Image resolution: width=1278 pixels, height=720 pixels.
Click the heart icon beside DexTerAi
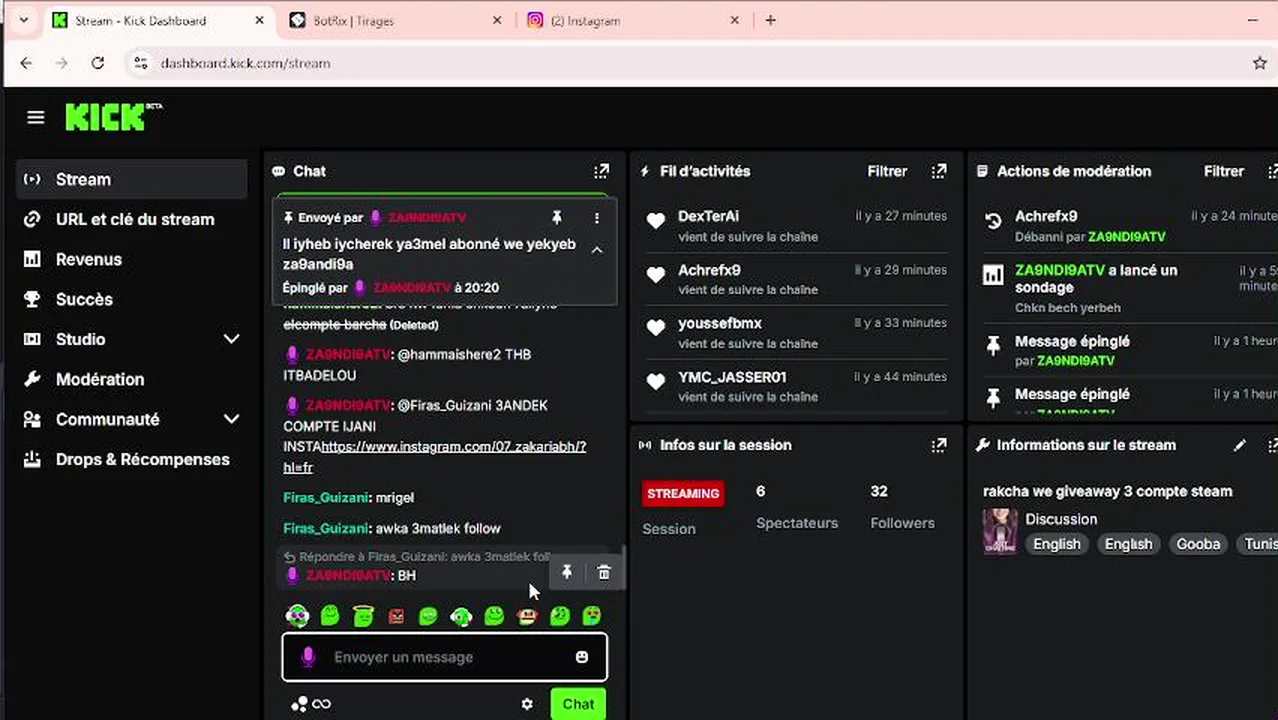pos(656,221)
